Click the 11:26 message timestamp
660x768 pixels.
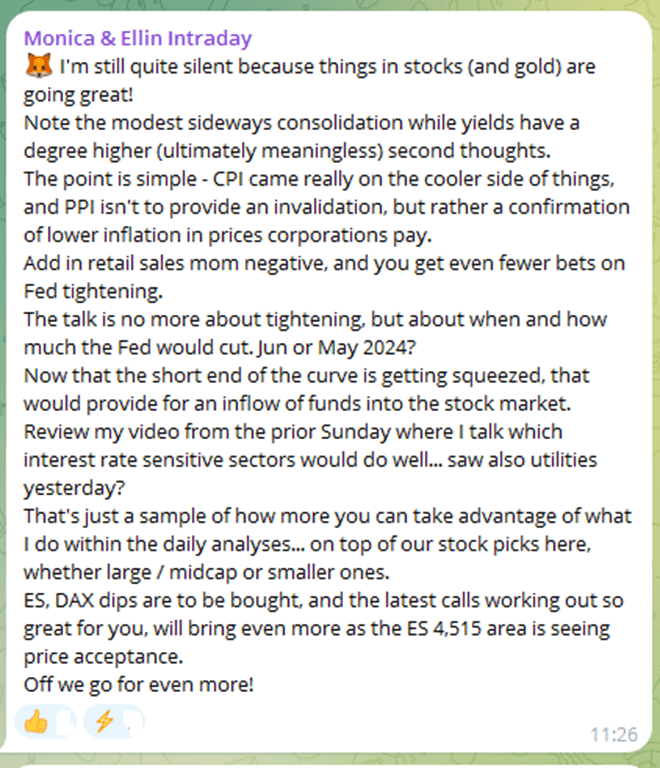click(613, 735)
